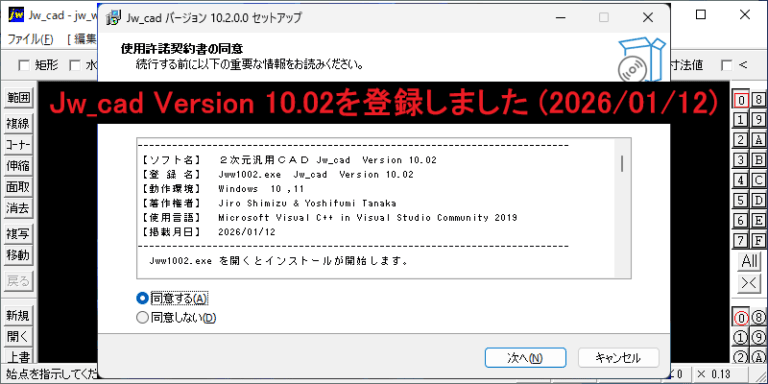The height and width of the screenshot is (384, 768).
Task: Select square layer button 3
Action: pos(742,160)
